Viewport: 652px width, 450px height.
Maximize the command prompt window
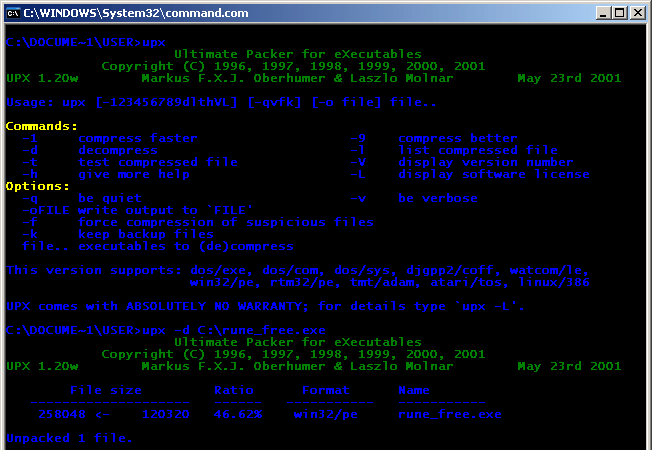click(620, 12)
